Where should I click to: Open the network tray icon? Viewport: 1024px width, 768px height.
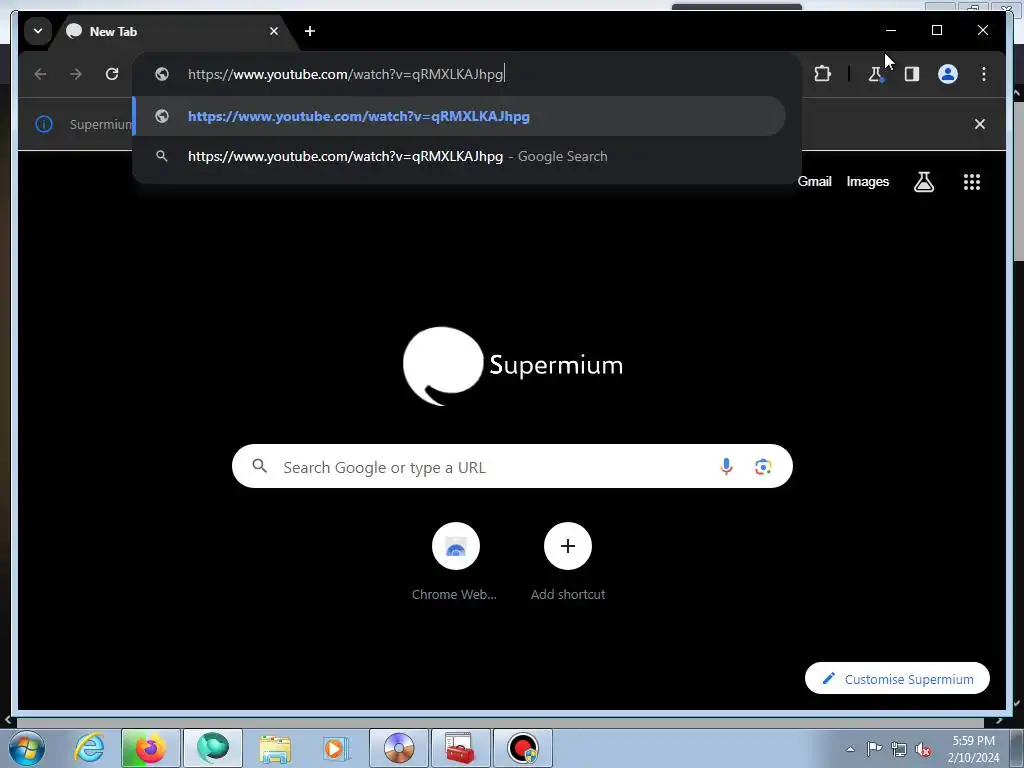899,749
